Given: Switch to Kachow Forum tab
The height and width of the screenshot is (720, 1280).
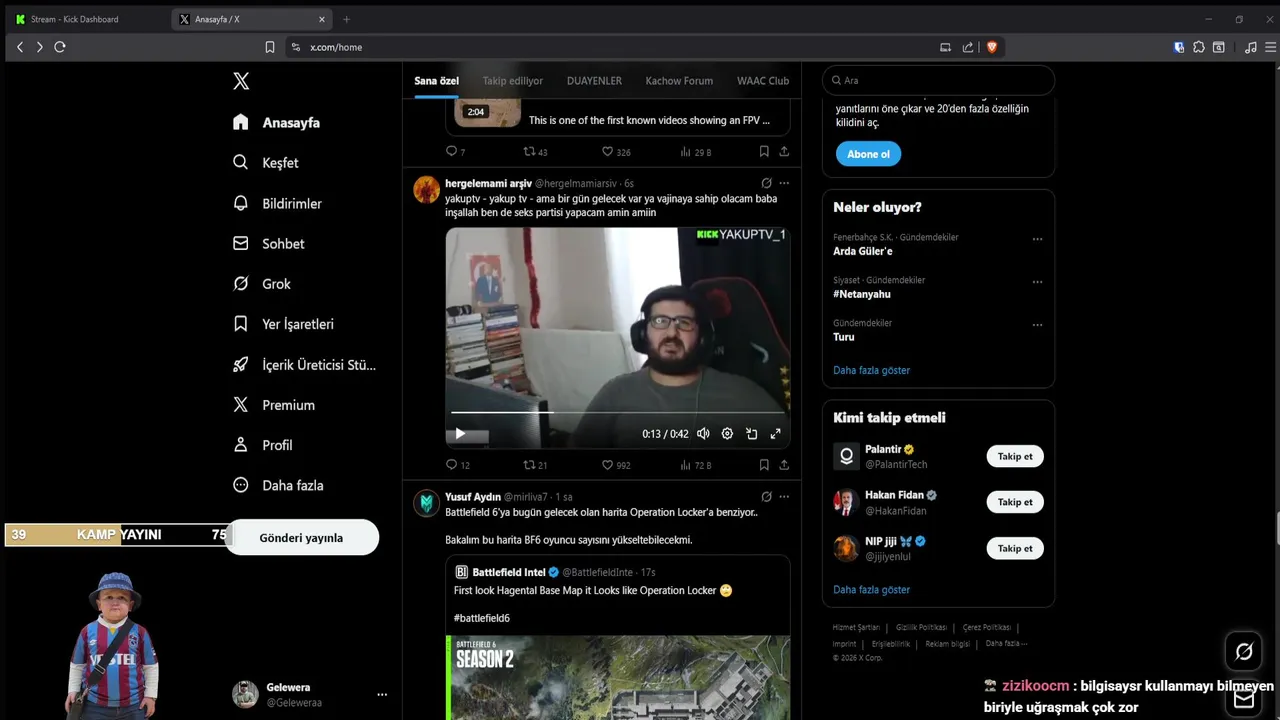Looking at the screenshot, I should click(x=679, y=81).
